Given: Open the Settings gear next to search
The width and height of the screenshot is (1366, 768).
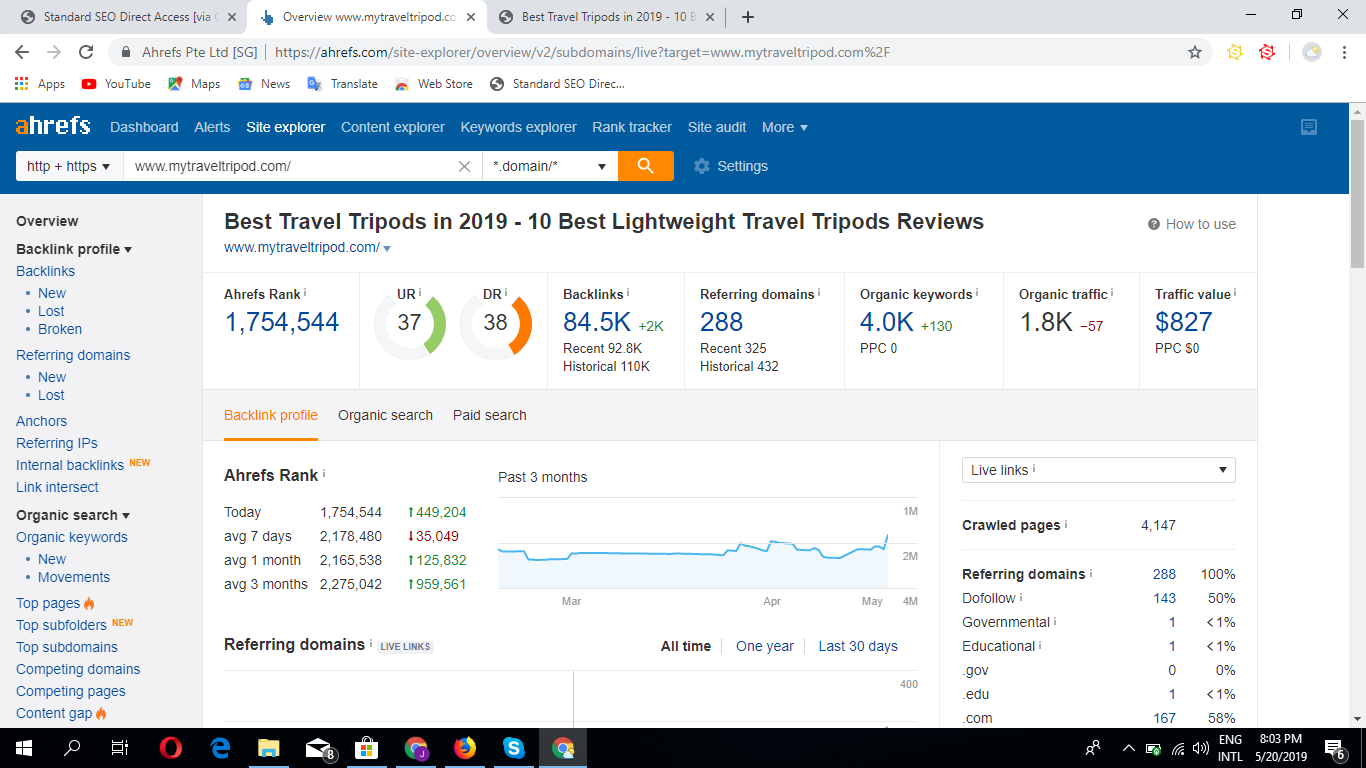Looking at the screenshot, I should click(702, 166).
